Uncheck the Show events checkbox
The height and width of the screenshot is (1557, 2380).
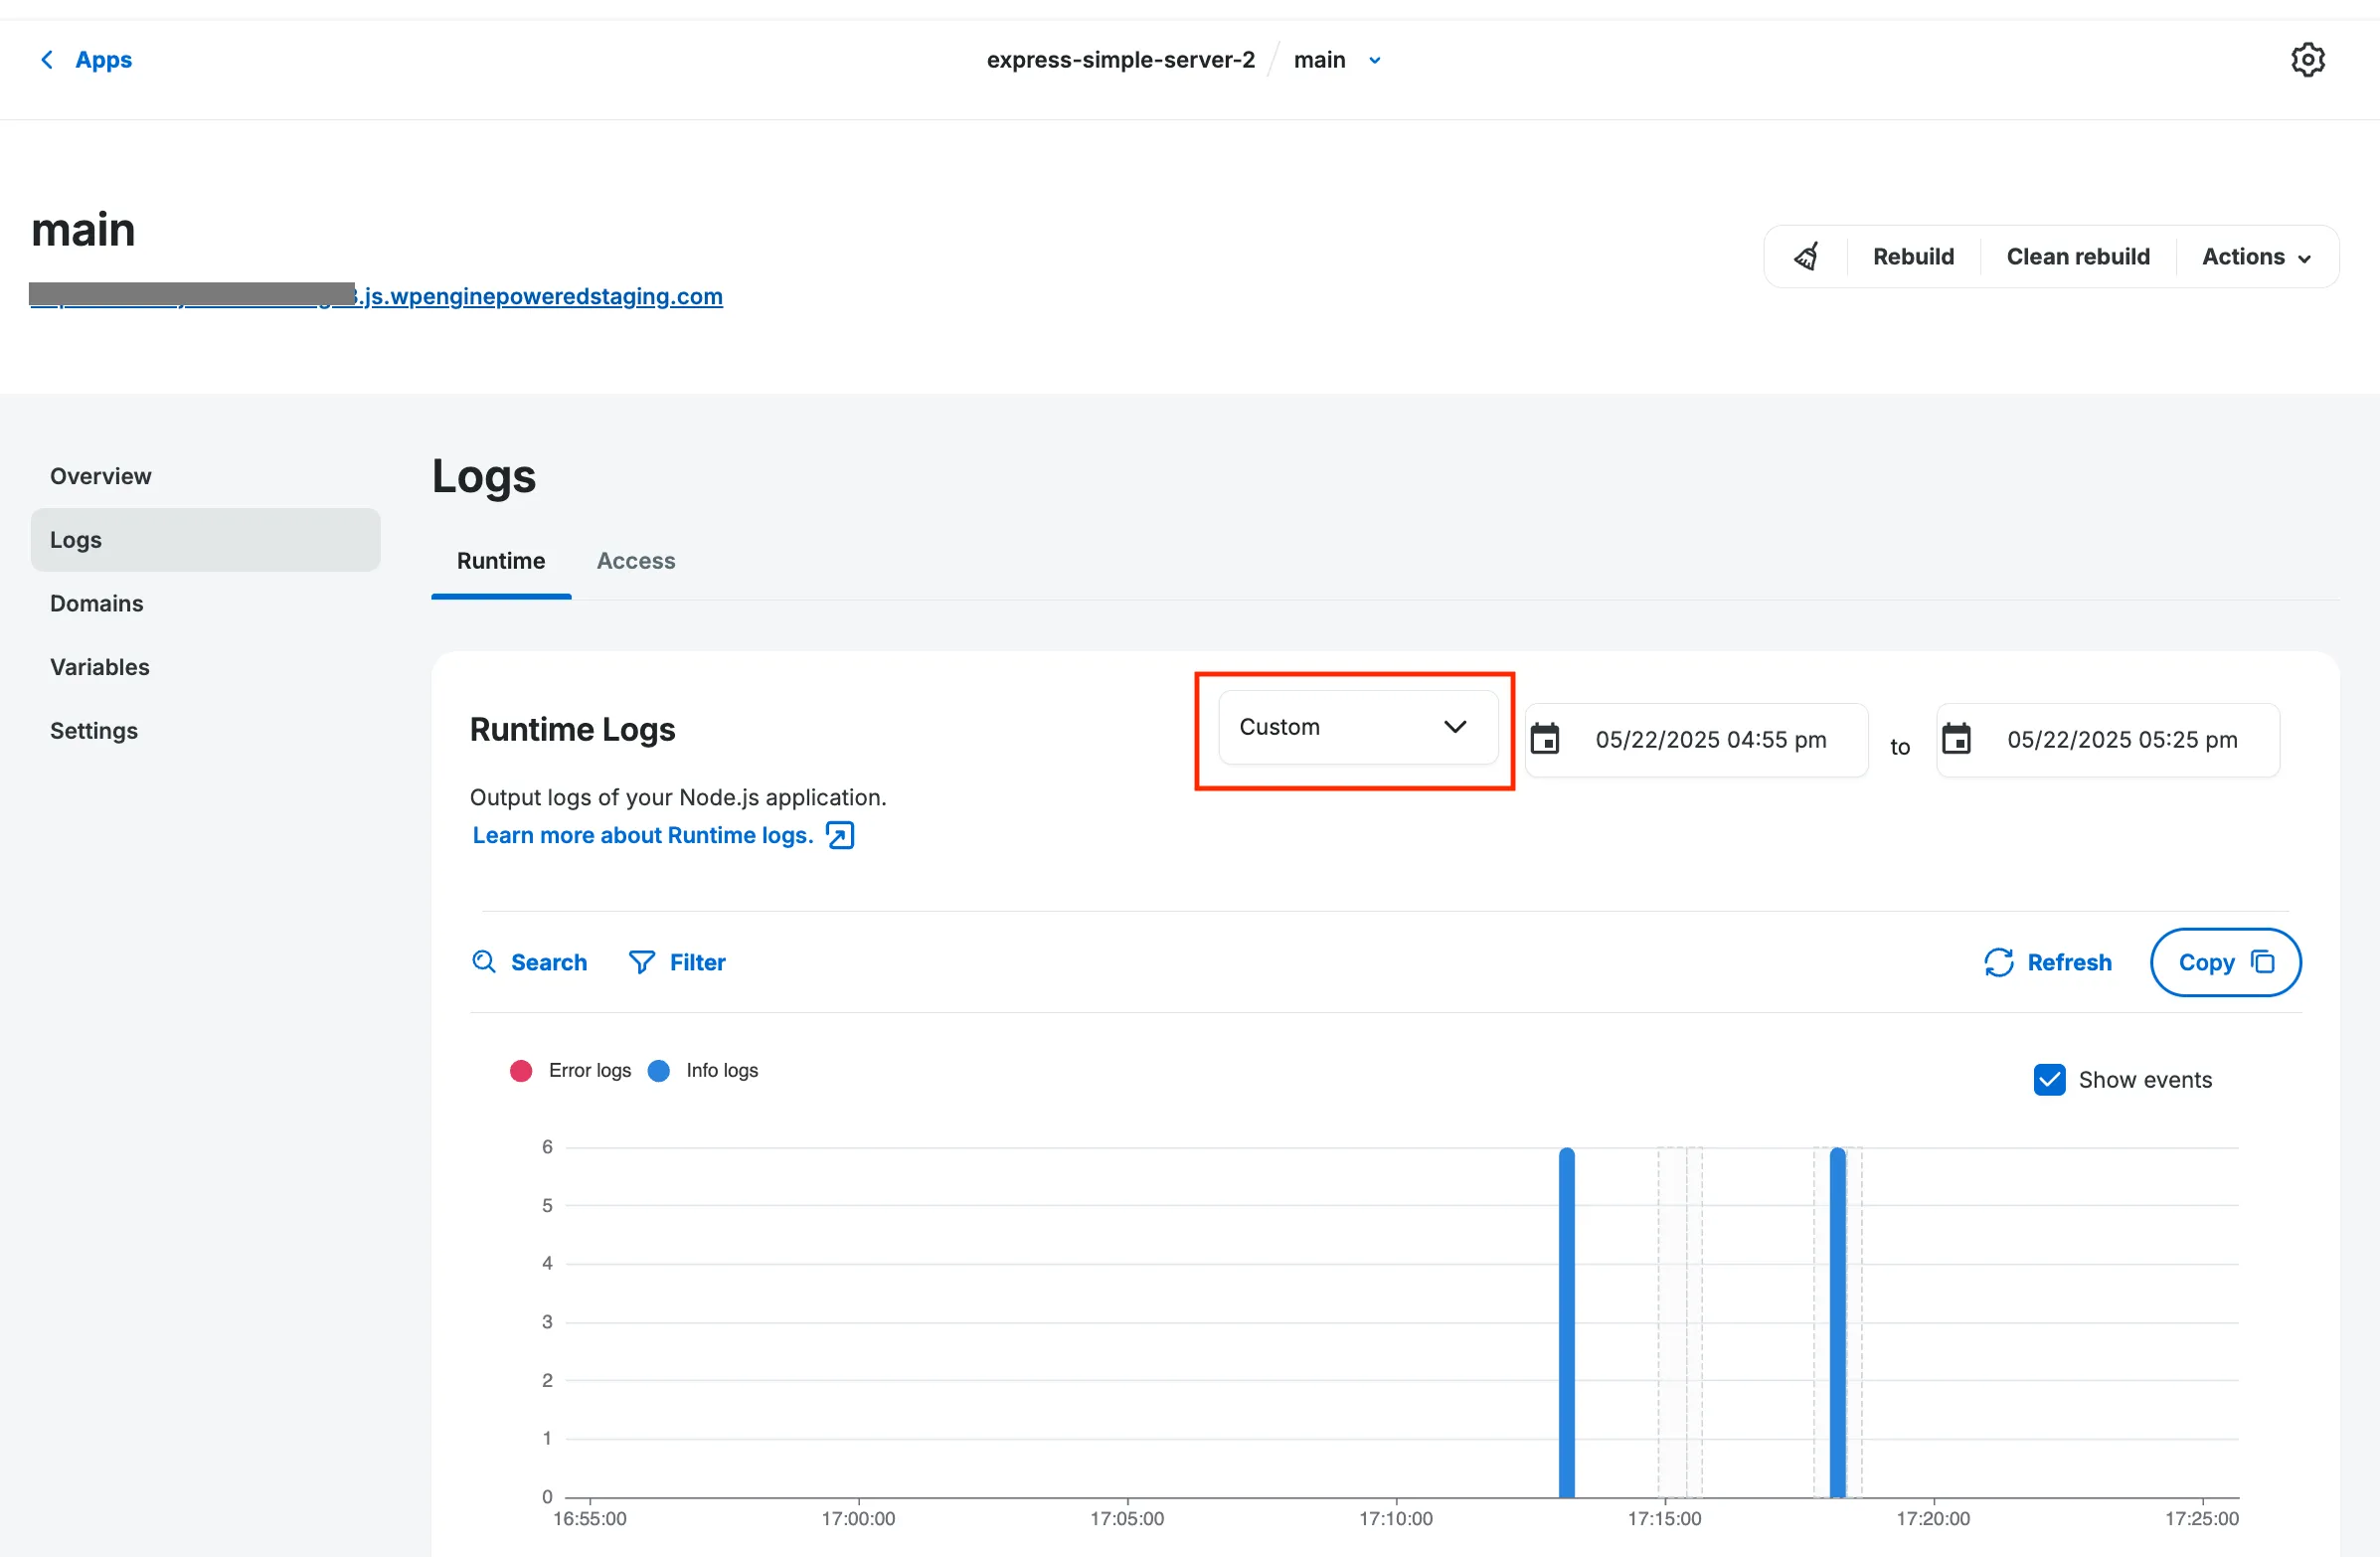point(2049,1080)
